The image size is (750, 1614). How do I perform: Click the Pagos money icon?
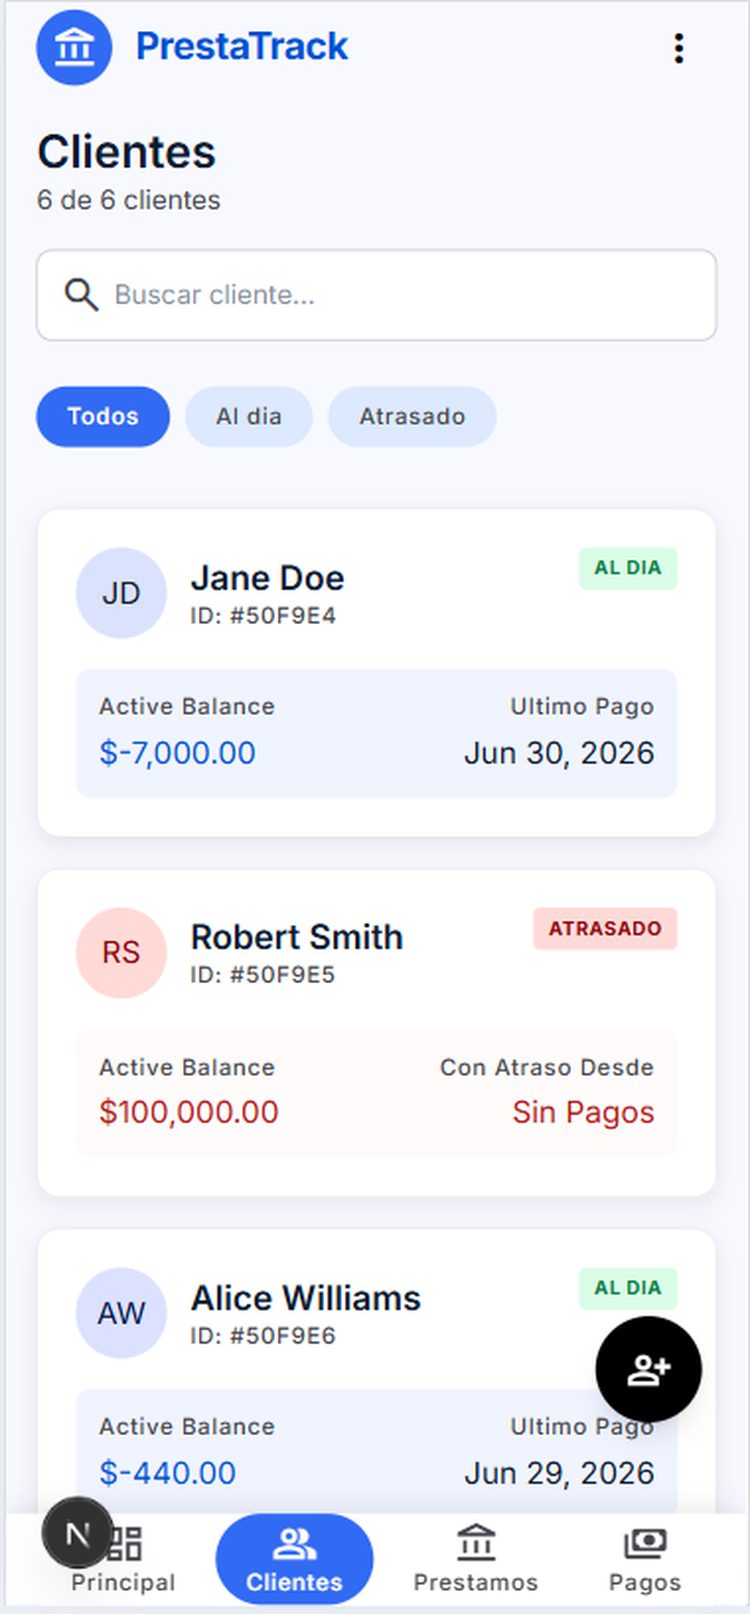click(x=645, y=1543)
